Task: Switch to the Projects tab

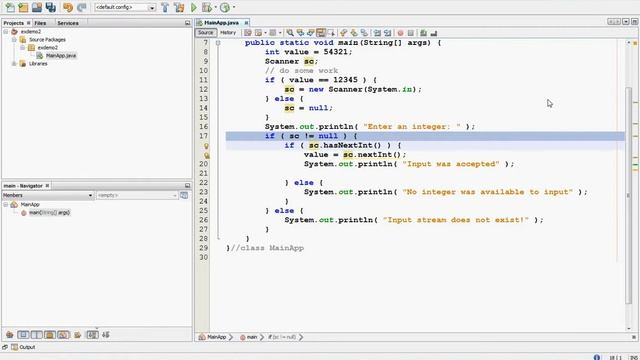Action: coord(13,23)
